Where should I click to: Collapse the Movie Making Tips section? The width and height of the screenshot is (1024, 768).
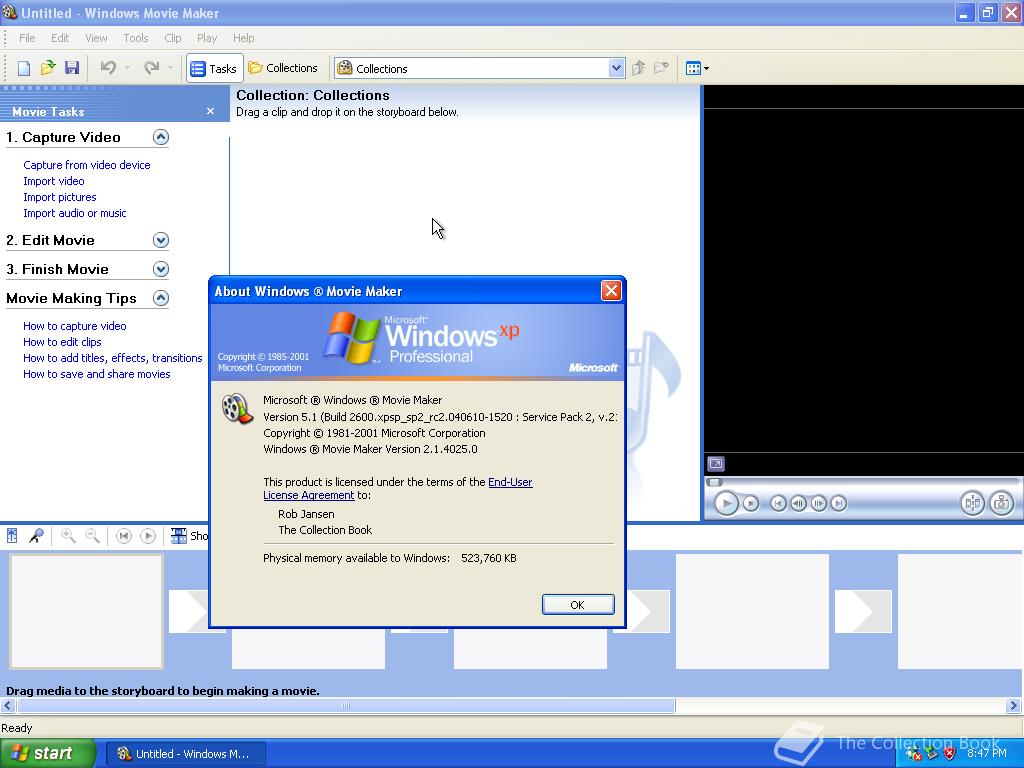pyautogui.click(x=161, y=298)
